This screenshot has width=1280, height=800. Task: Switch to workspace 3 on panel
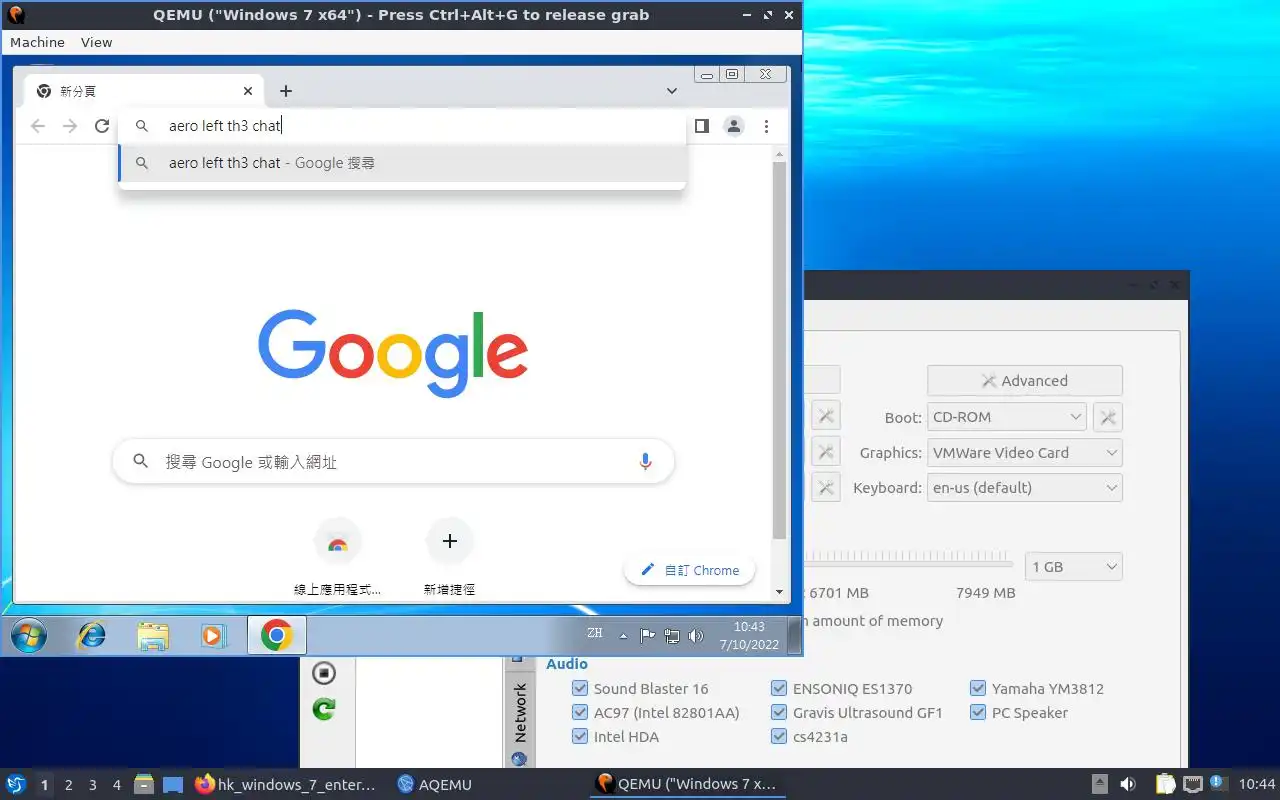tap(92, 785)
